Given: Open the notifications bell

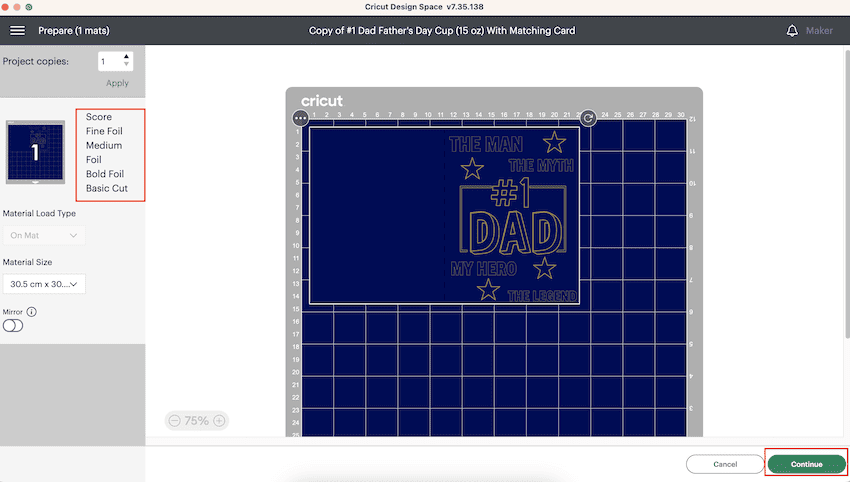Looking at the screenshot, I should click(x=792, y=30).
